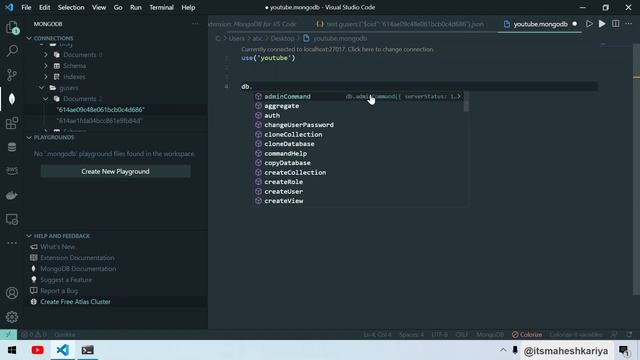Switch to the gusers JSON document tab
640x360 pixels.
click(x=401, y=24)
